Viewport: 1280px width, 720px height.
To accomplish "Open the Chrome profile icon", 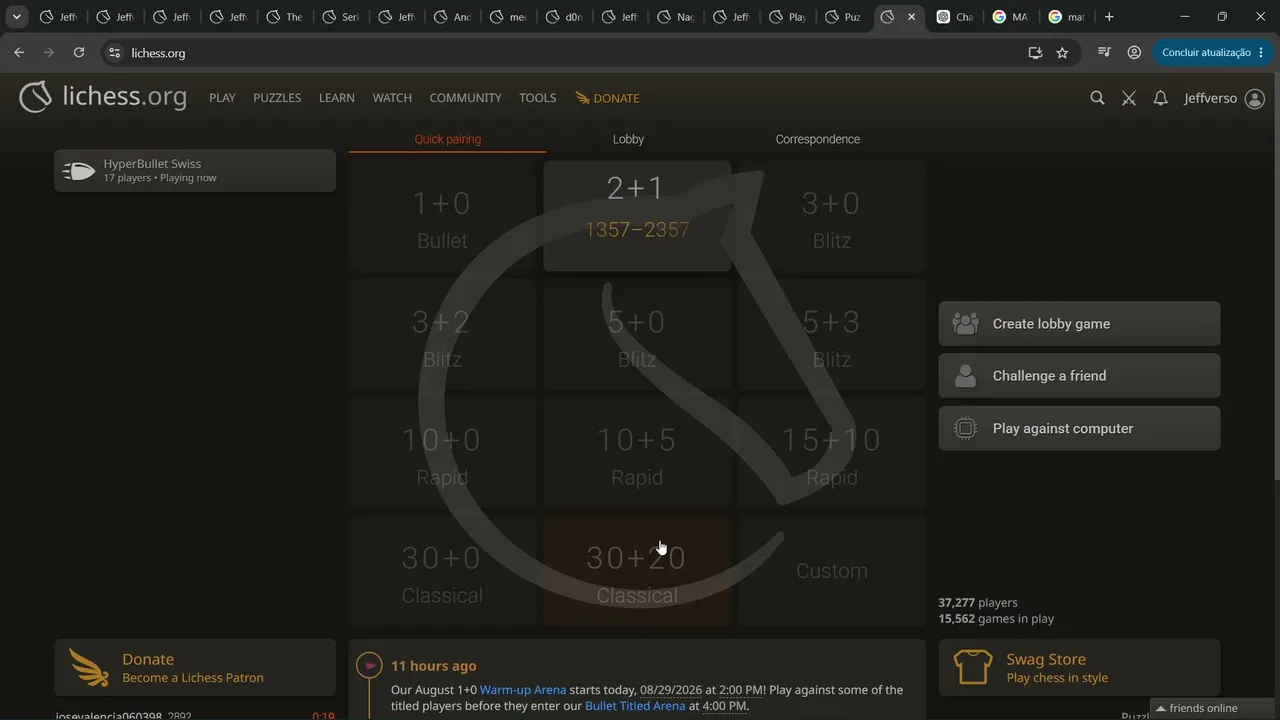I will point(1134,53).
